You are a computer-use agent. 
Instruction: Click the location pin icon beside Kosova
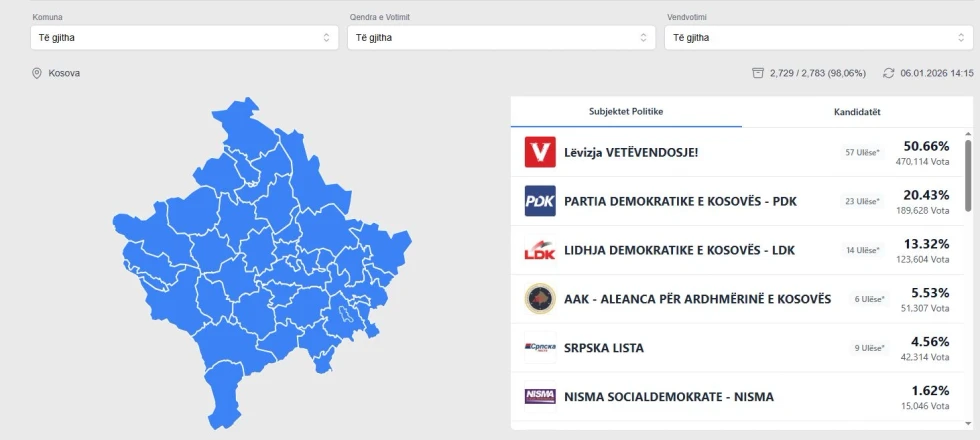pyautogui.click(x=37, y=73)
